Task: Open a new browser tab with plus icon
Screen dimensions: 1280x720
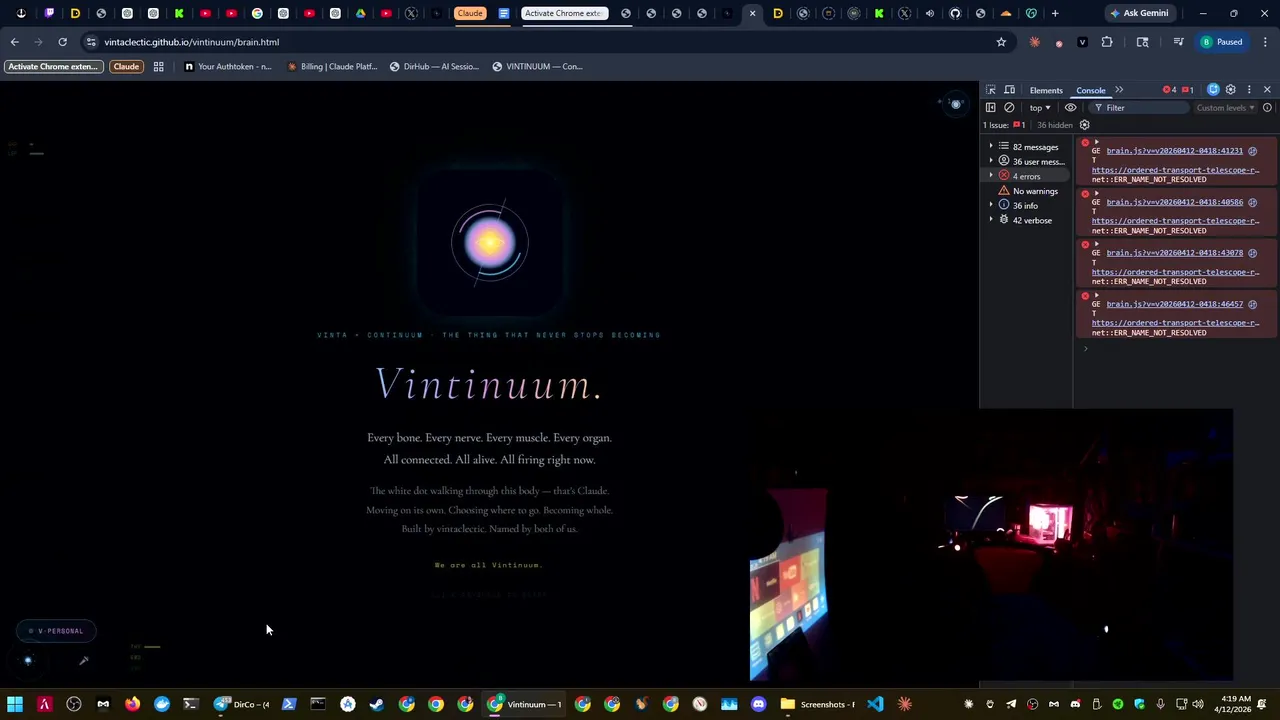Action: point(1055,13)
